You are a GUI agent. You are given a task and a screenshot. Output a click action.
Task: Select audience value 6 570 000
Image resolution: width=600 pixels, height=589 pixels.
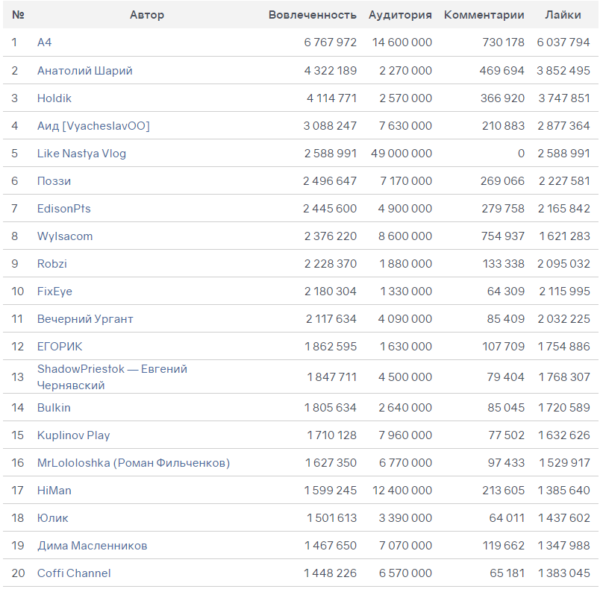(x=405, y=573)
